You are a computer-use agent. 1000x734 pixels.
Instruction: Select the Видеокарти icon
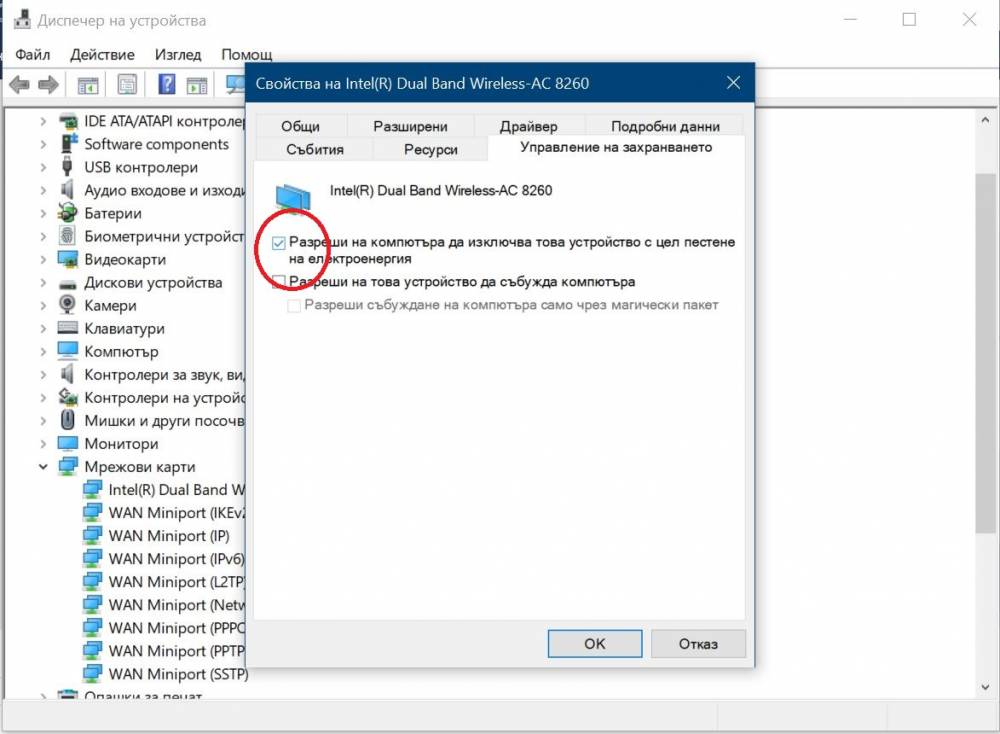[x=68, y=260]
